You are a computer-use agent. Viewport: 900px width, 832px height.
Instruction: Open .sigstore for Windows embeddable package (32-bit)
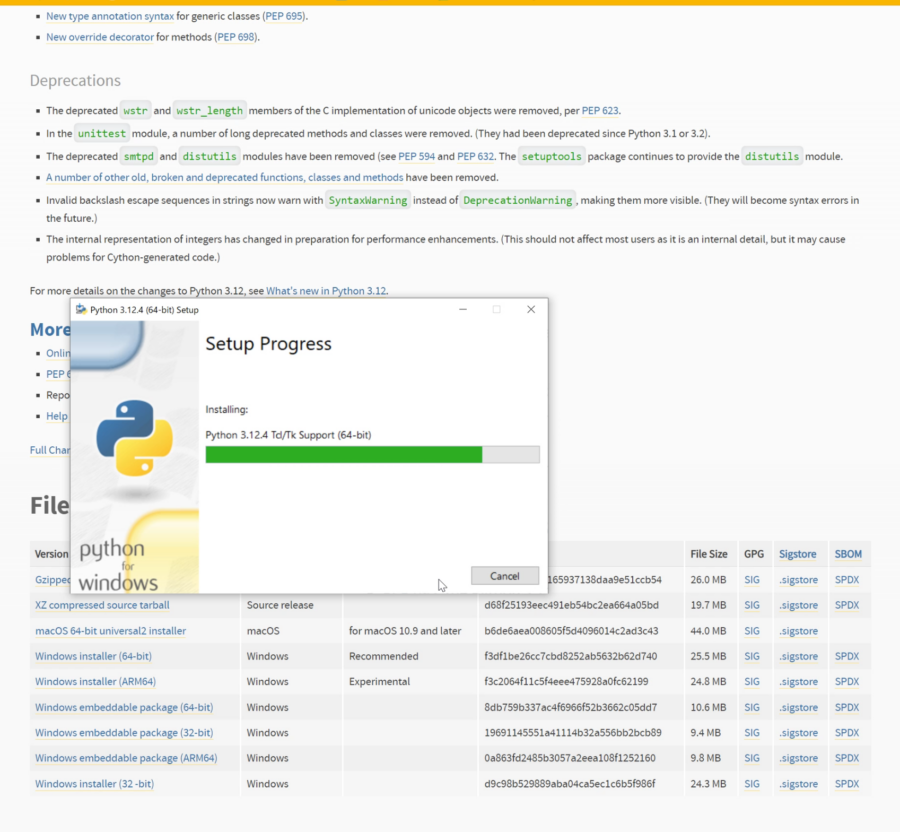click(798, 733)
